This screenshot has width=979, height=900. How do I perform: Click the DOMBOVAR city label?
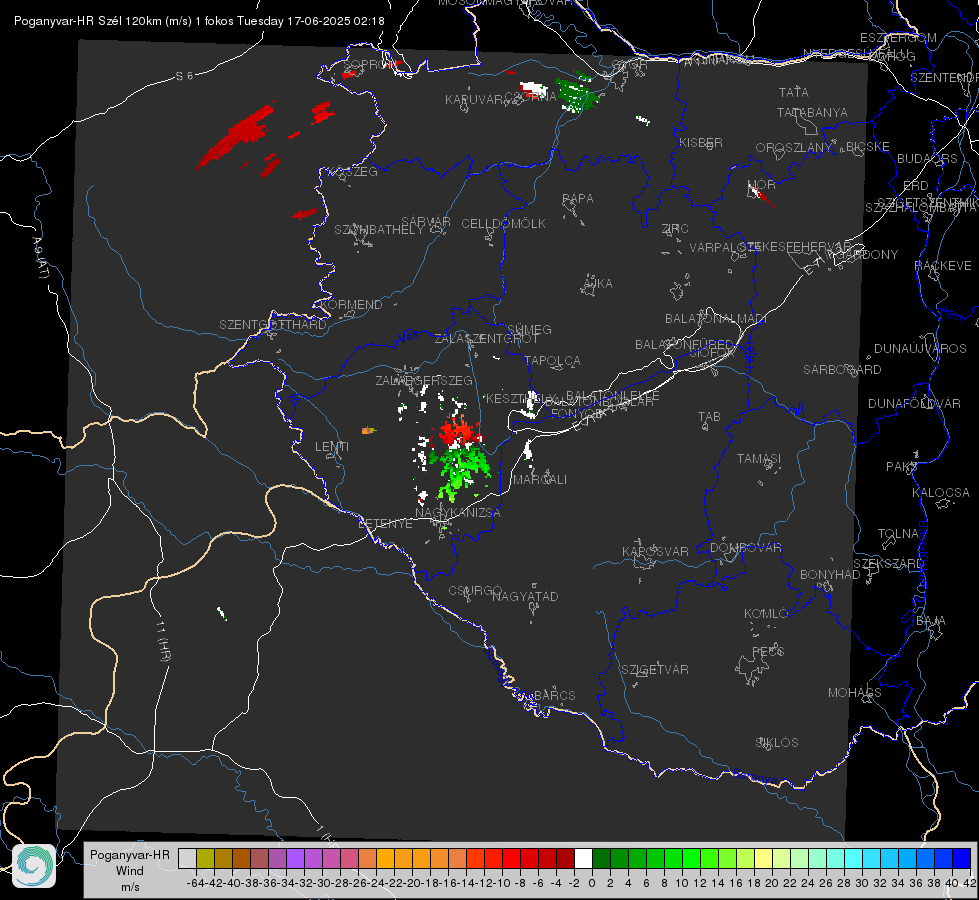tap(745, 548)
